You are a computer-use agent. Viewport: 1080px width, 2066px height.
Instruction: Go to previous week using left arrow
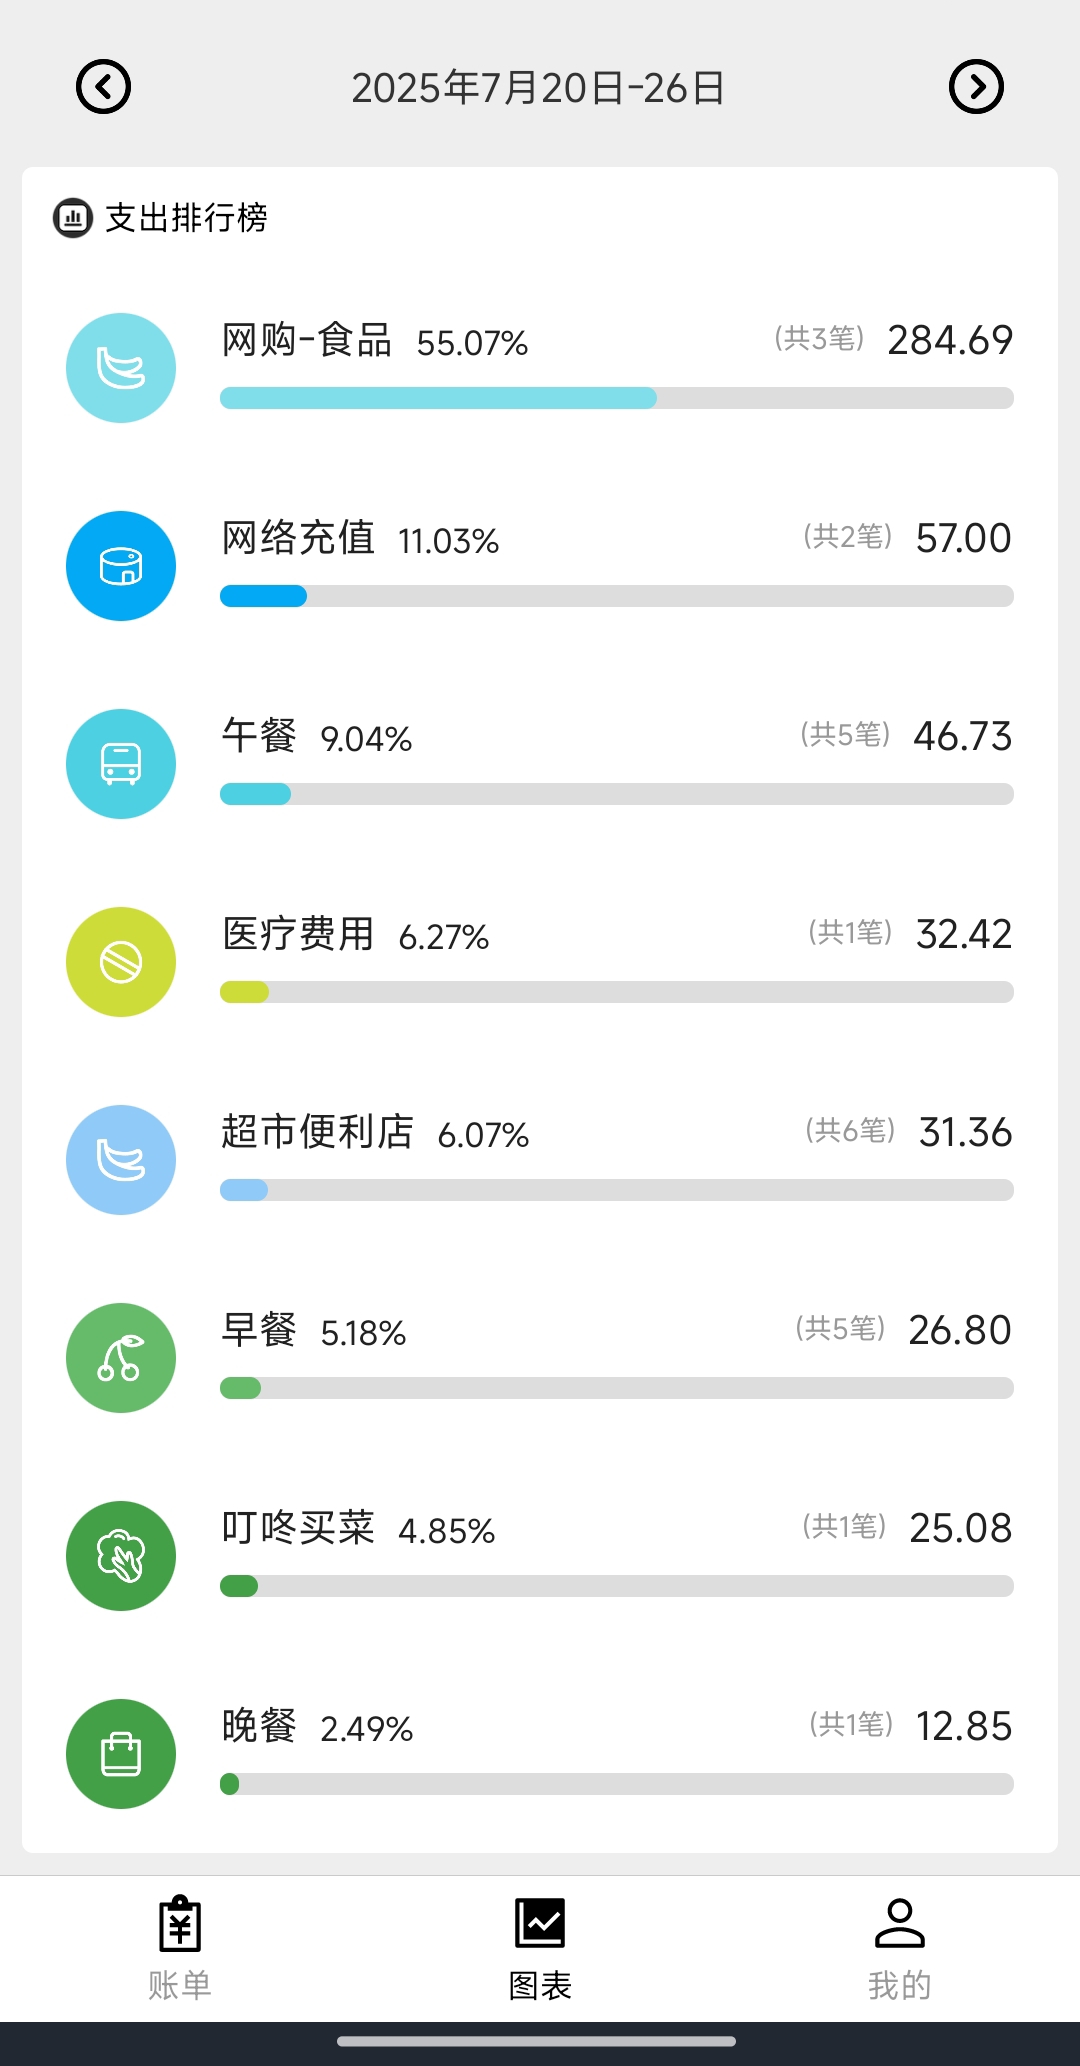point(104,87)
